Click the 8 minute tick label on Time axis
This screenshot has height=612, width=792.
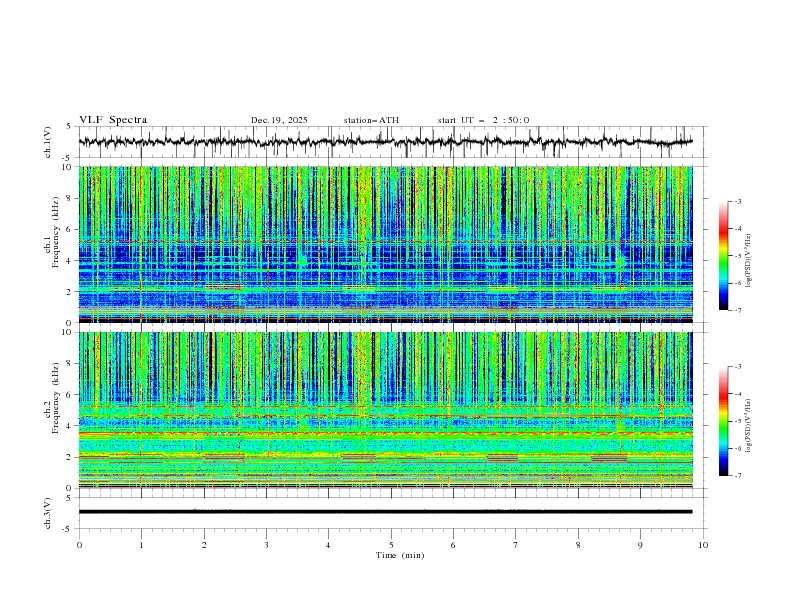click(x=578, y=545)
